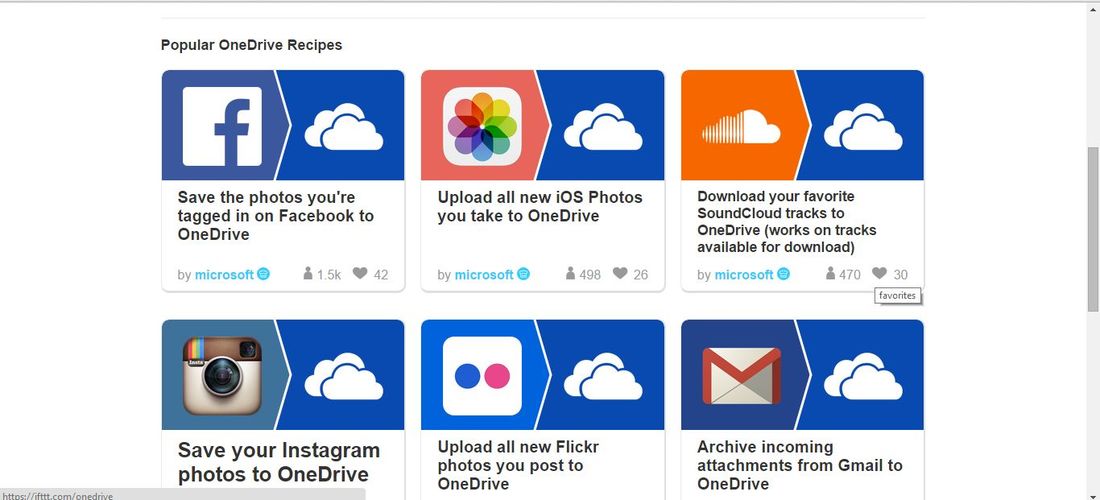This screenshot has height=500, width=1100.
Task: Open 'Save the photos you're tagged in' recipe title
Action: (x=276, y=216)
